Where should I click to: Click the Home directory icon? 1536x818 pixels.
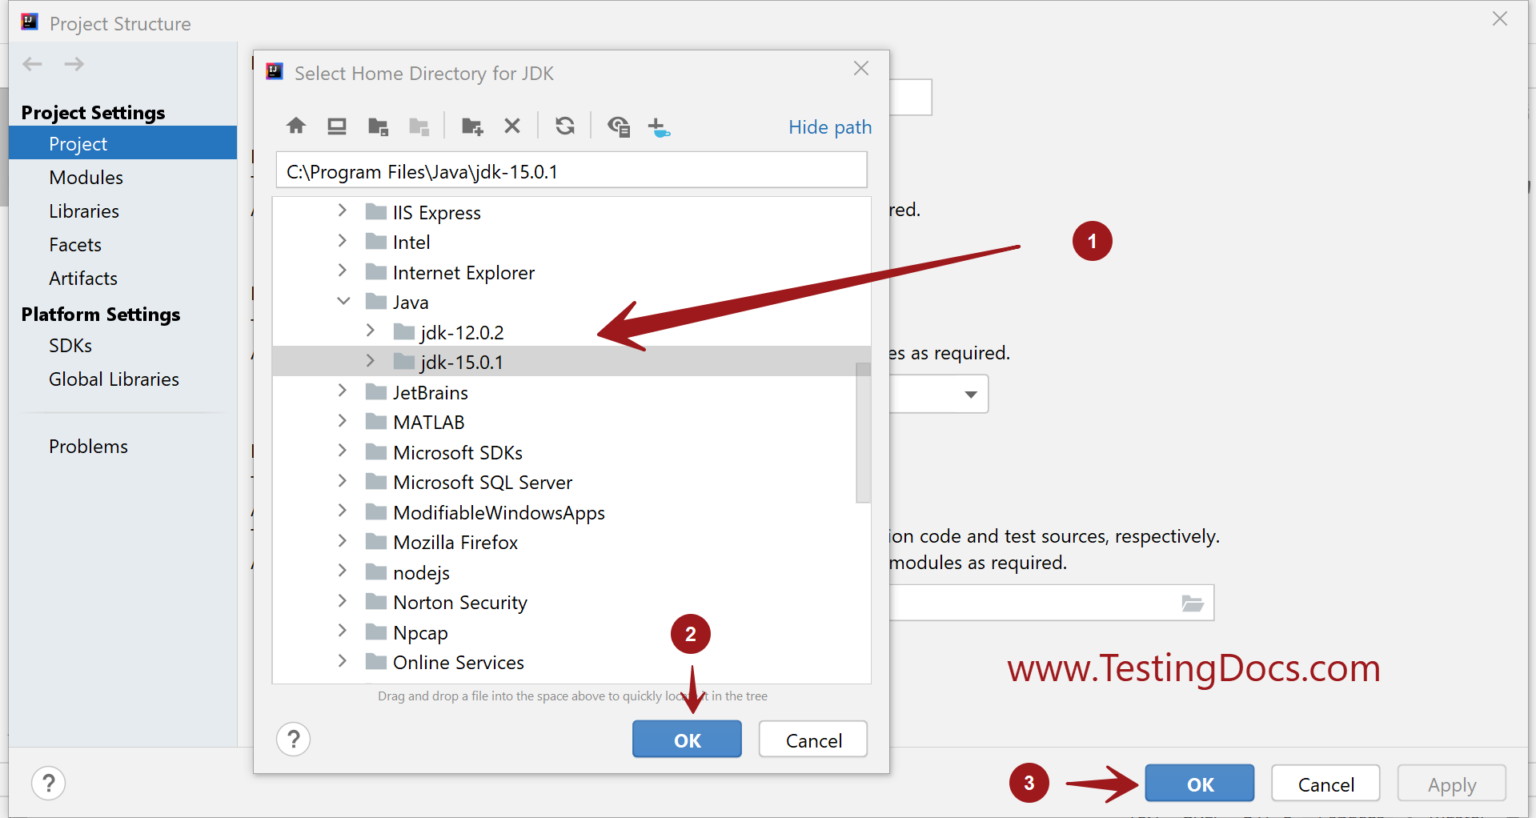click(296, 126)
